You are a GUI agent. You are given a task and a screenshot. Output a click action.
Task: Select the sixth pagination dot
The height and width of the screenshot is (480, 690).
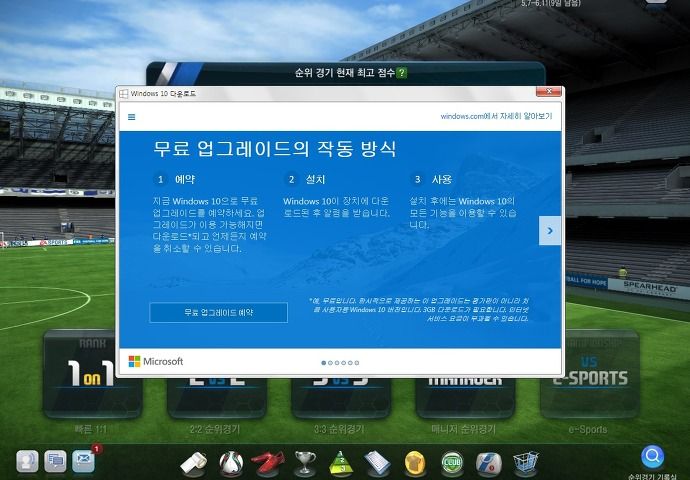tap(357, 363)
